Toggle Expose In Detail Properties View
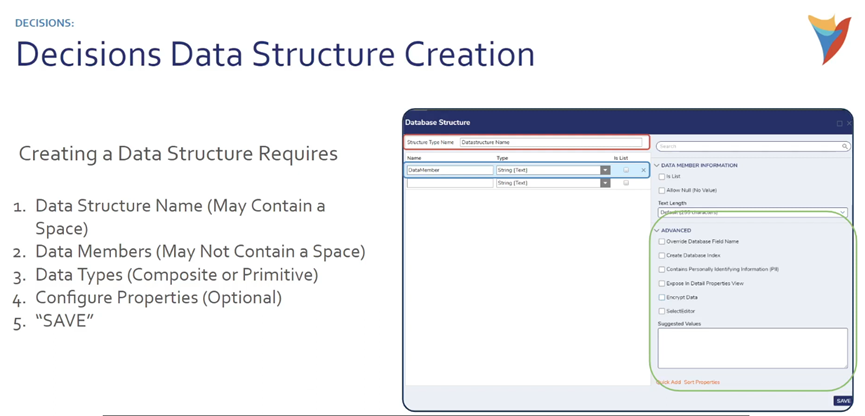Image resolution: width=865 pixels, height=416 pixels. [x=662, y=284]
